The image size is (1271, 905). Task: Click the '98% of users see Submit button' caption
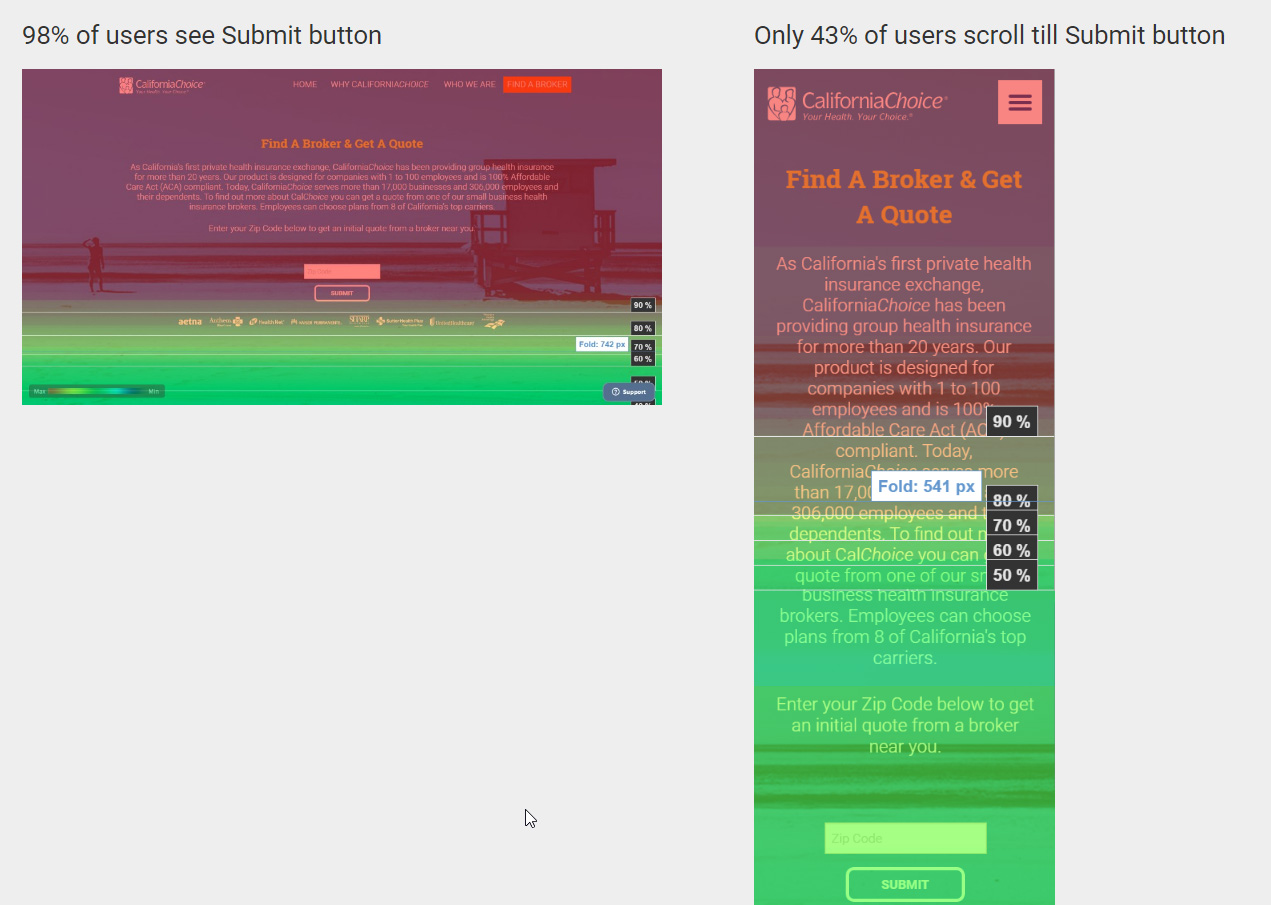[202, 36]
